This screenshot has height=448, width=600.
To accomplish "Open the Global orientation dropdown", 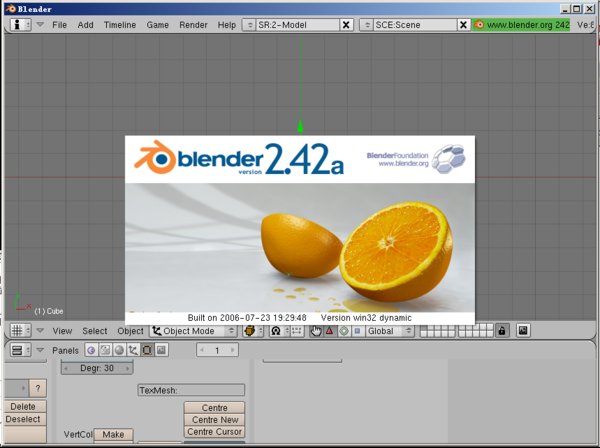I will [x=390, y=331].
